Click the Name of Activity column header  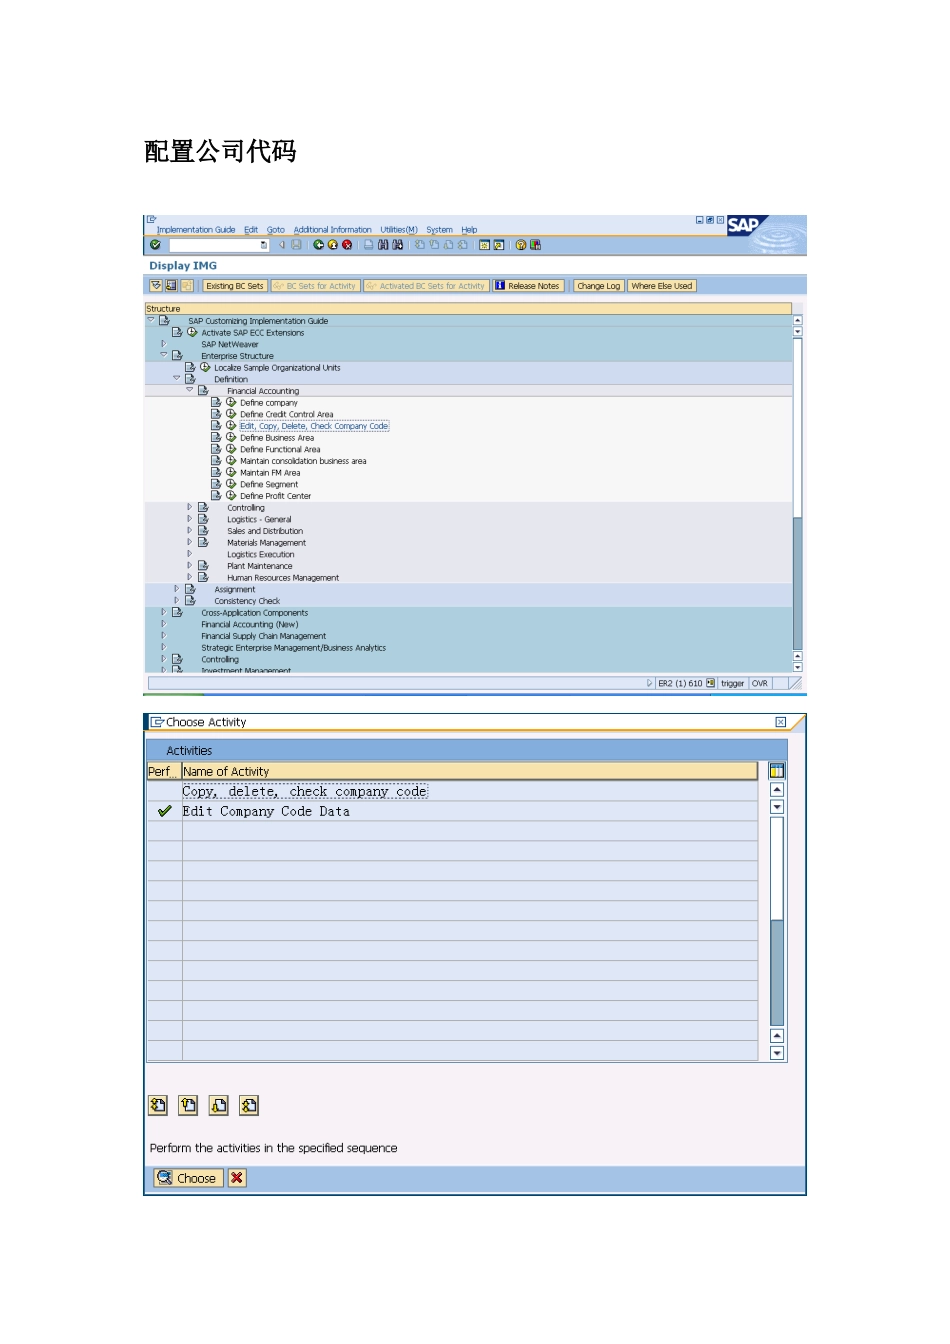[469, 771]
